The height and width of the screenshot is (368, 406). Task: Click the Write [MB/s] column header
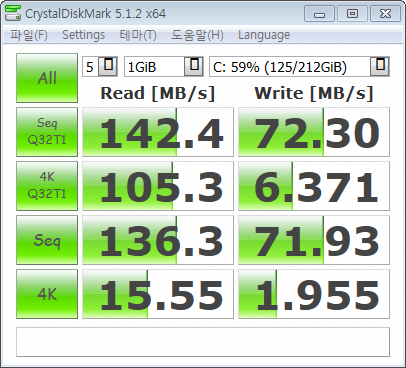point(314,93)
